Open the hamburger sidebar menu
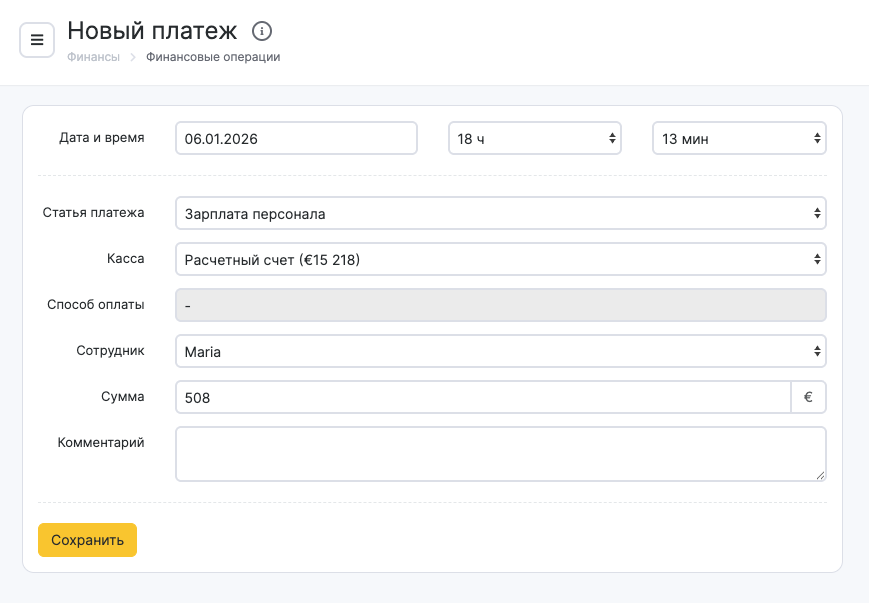 coord(37,40)
